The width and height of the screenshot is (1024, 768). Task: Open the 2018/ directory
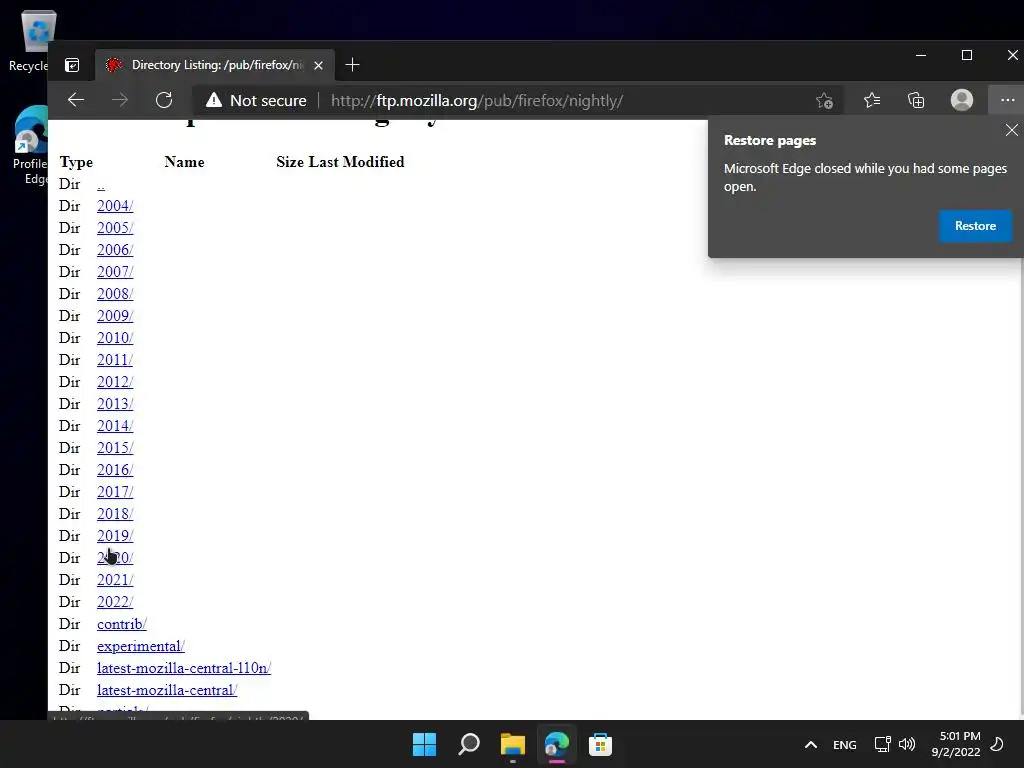pos(115,514)
